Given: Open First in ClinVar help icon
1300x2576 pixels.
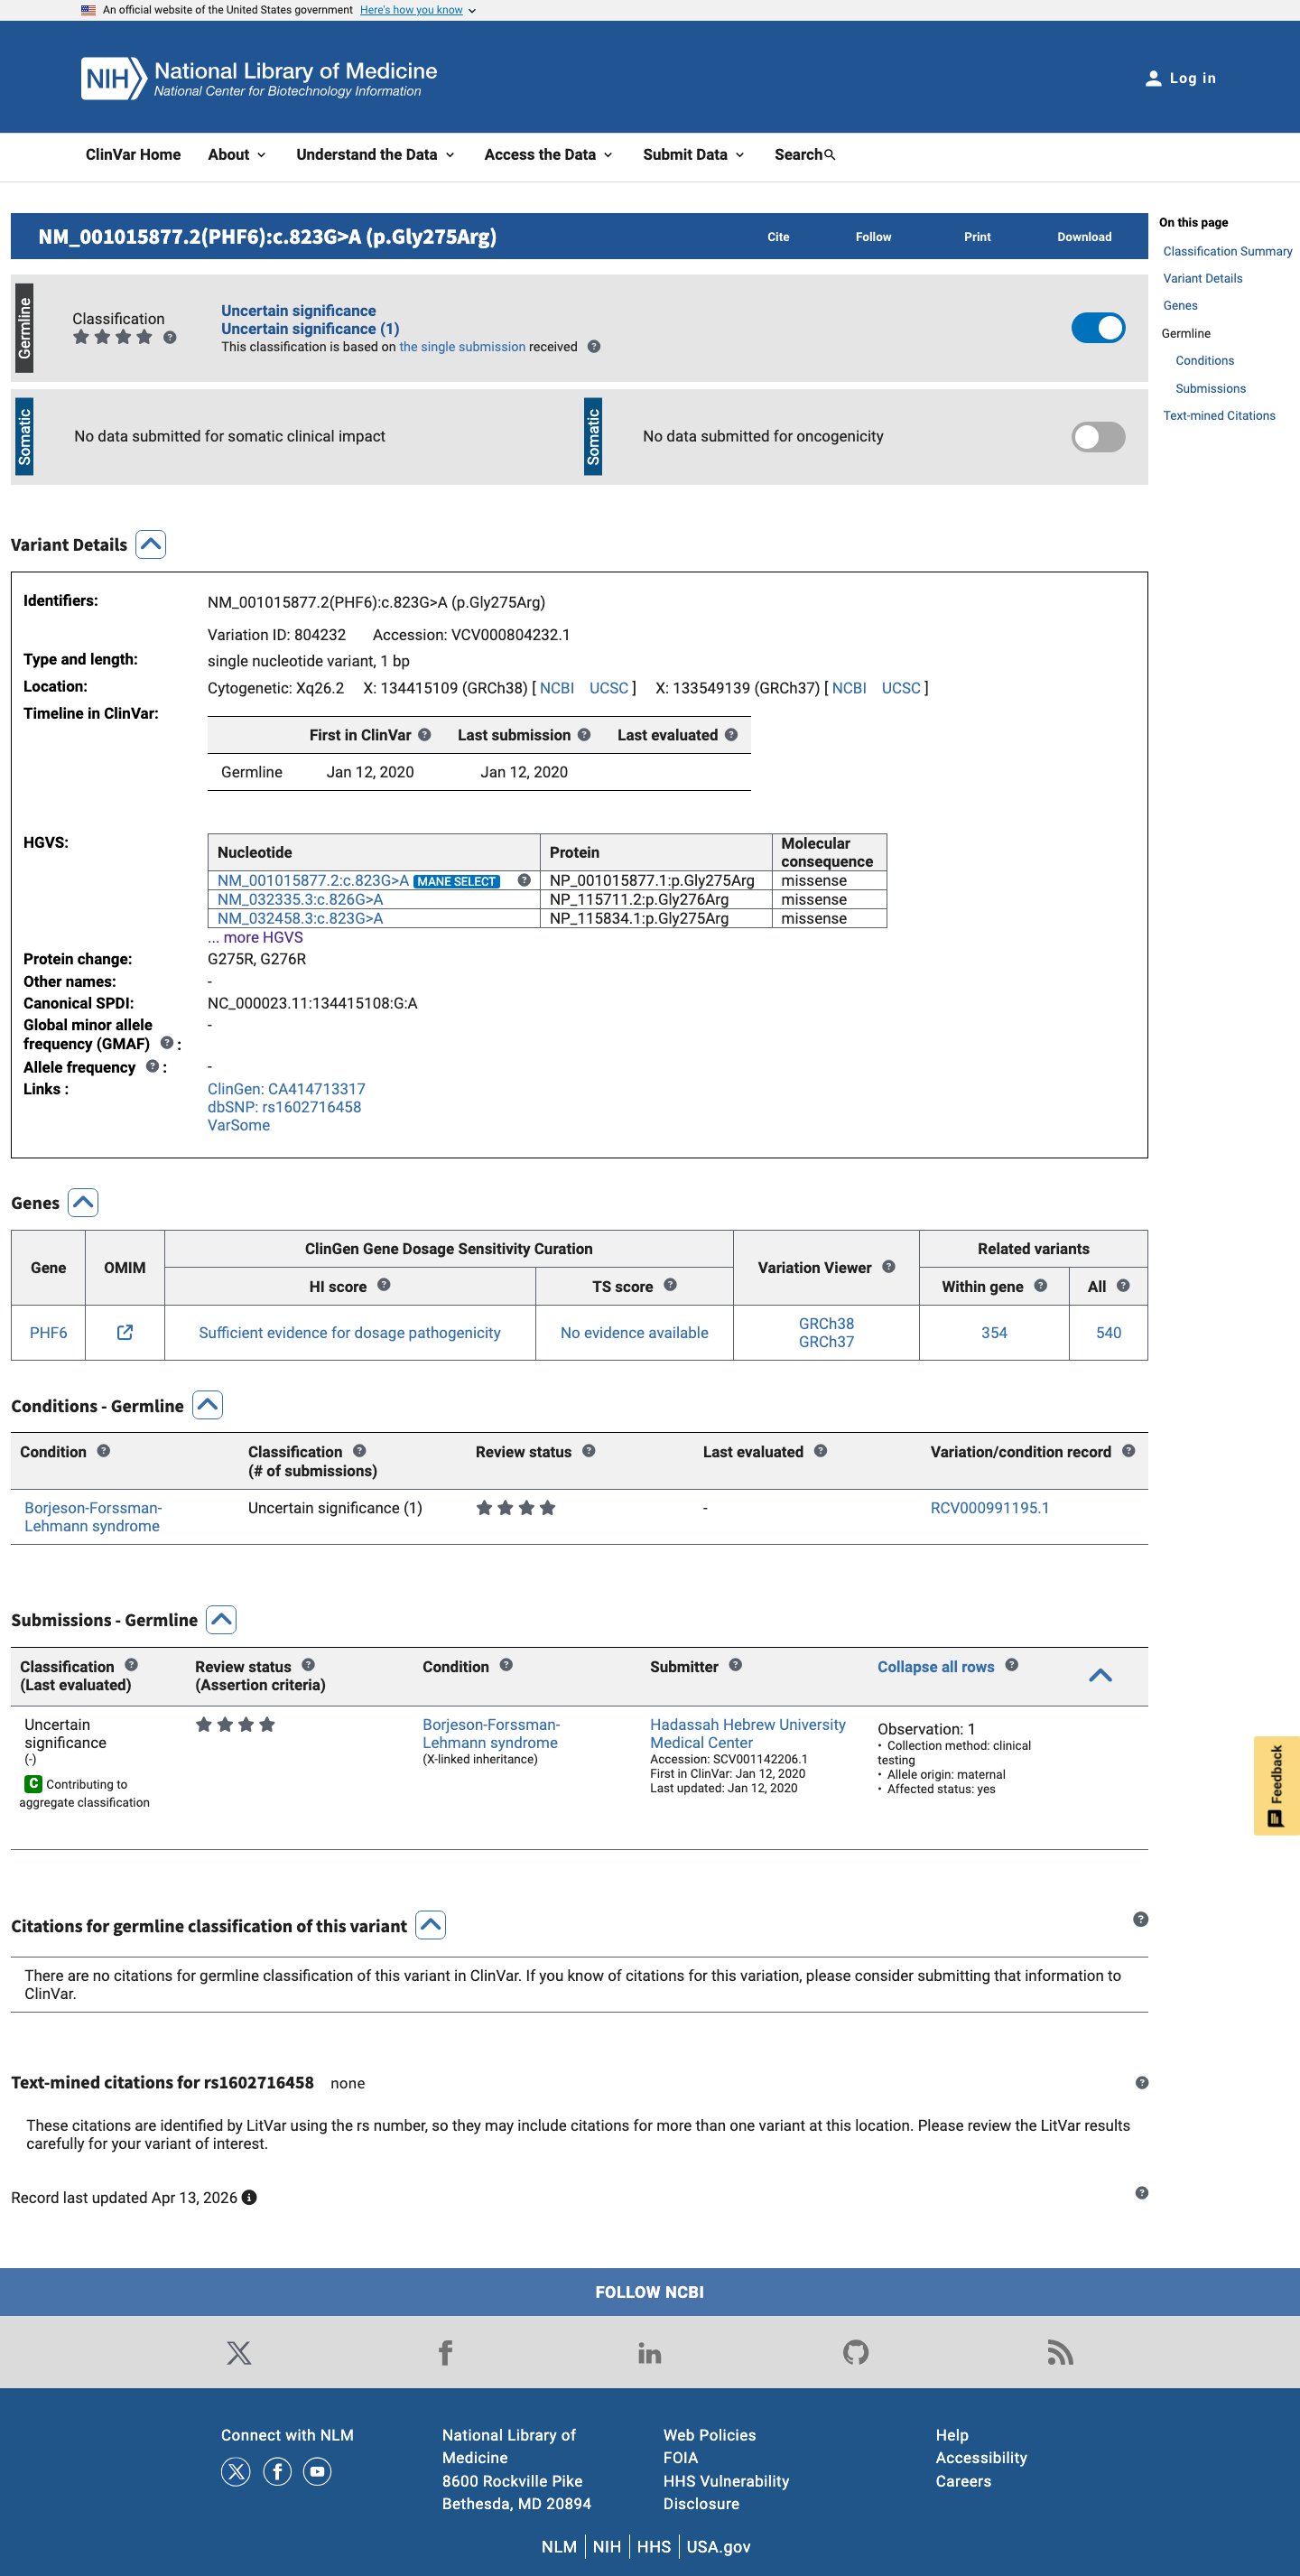Looking at the screenshot, I should [x=425, y=735].
